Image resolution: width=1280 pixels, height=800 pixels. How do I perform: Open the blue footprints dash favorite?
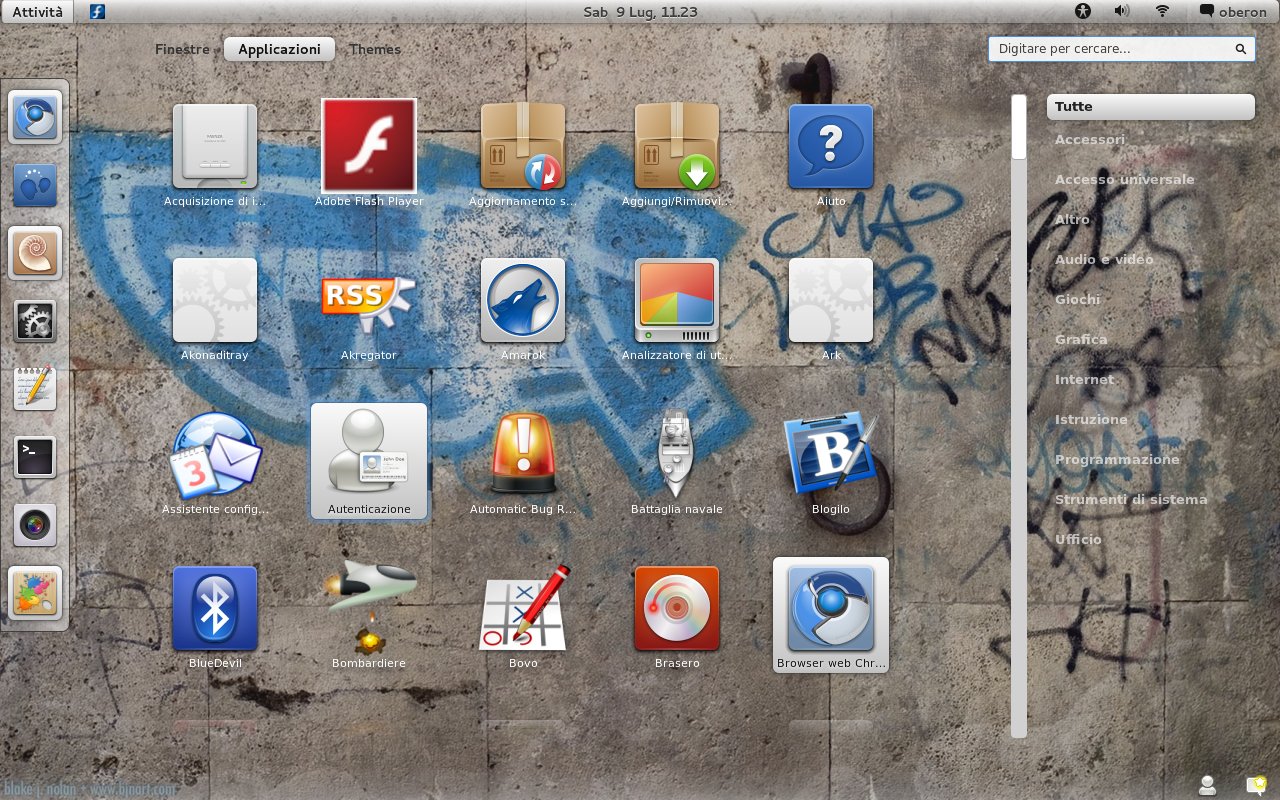(x=36, y=185)
